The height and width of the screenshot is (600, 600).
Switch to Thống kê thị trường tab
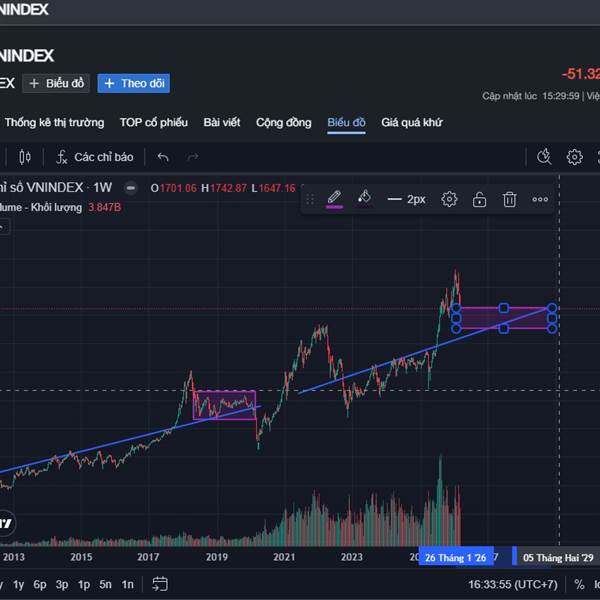click(x=54, y=122)
